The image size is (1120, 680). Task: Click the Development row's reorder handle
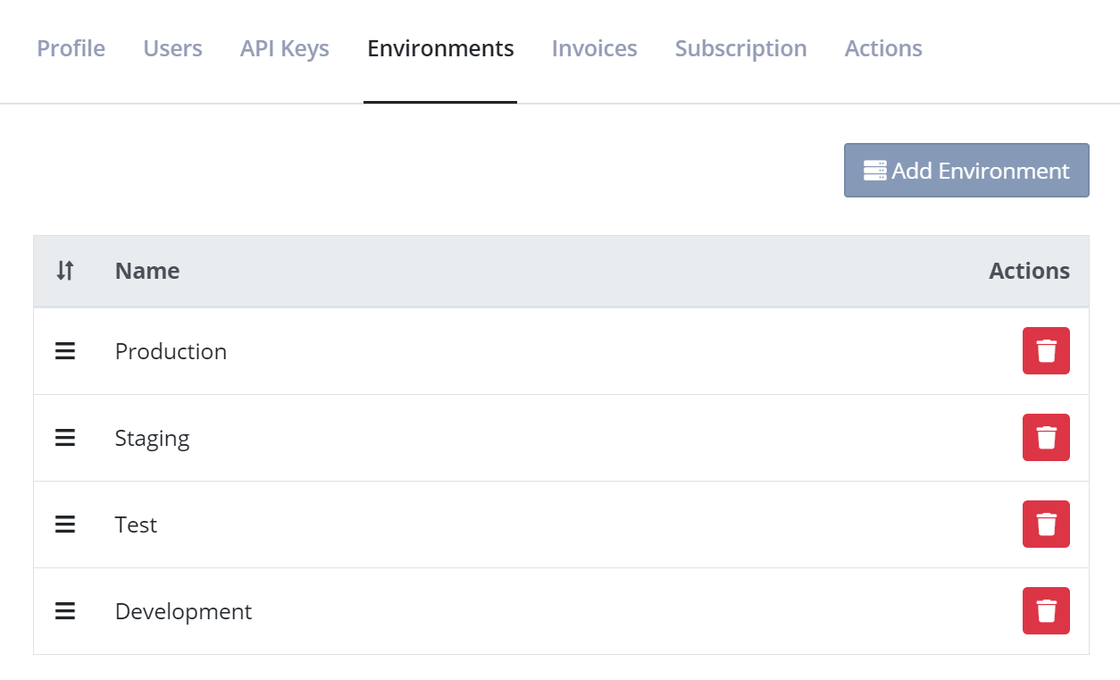coord(65,611)
